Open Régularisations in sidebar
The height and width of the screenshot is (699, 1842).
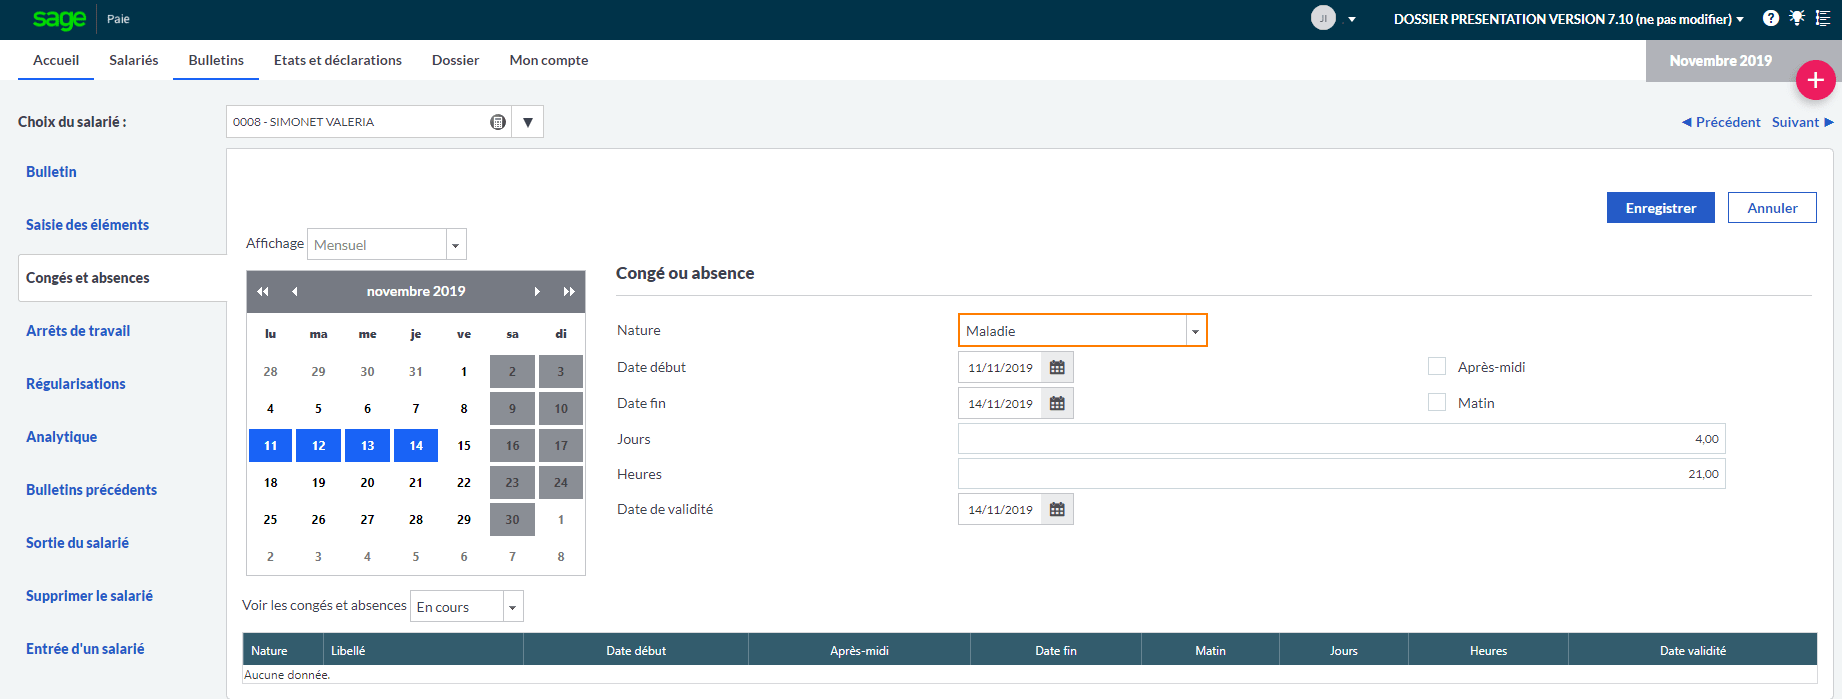pos(76,384)
